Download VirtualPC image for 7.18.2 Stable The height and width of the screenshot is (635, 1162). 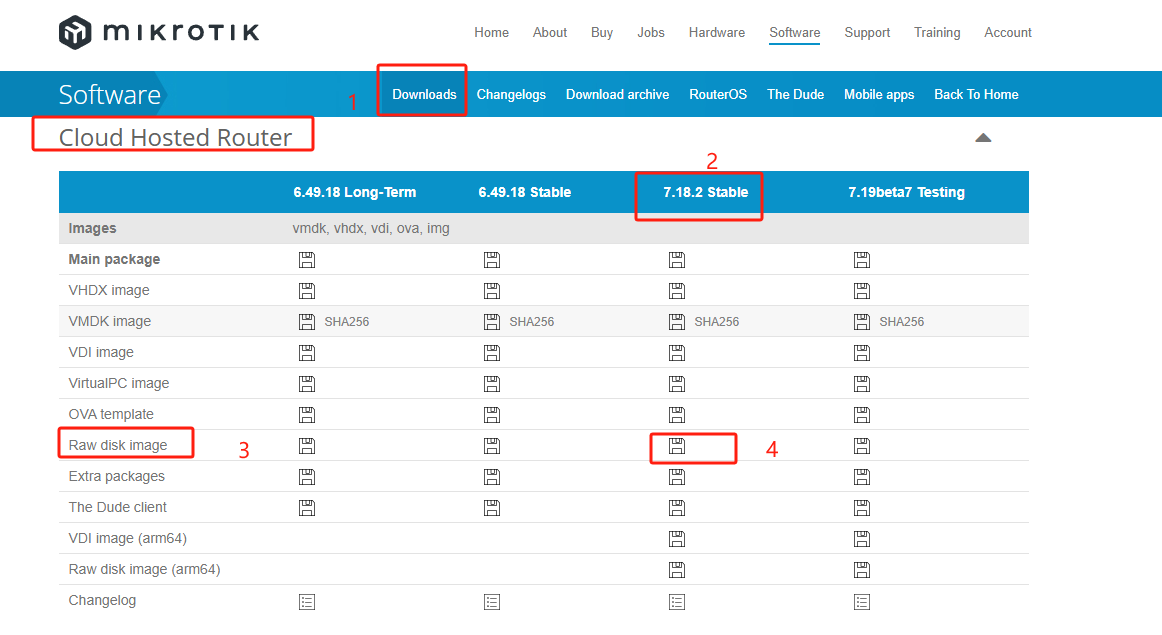[677, 384]
